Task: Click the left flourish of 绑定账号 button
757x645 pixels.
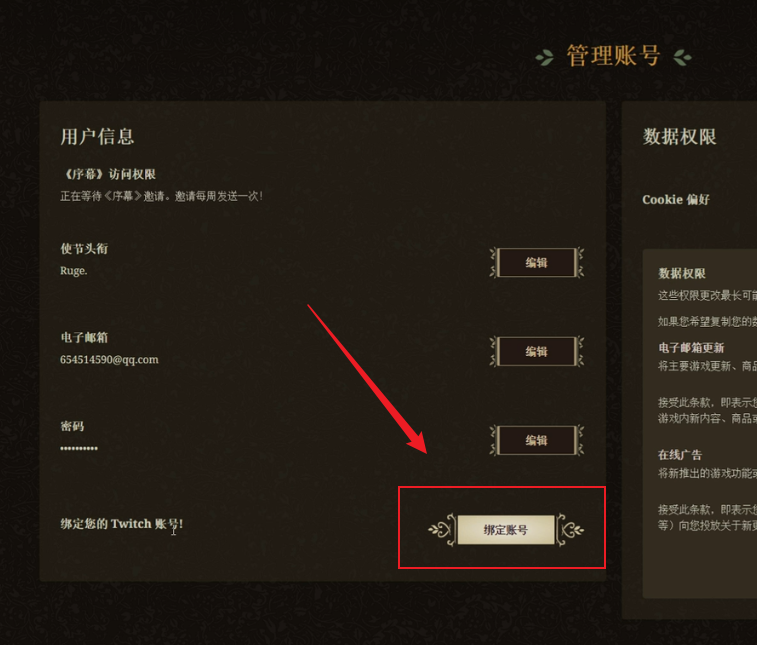Action: pyautogui.click(x=441, y=530)
